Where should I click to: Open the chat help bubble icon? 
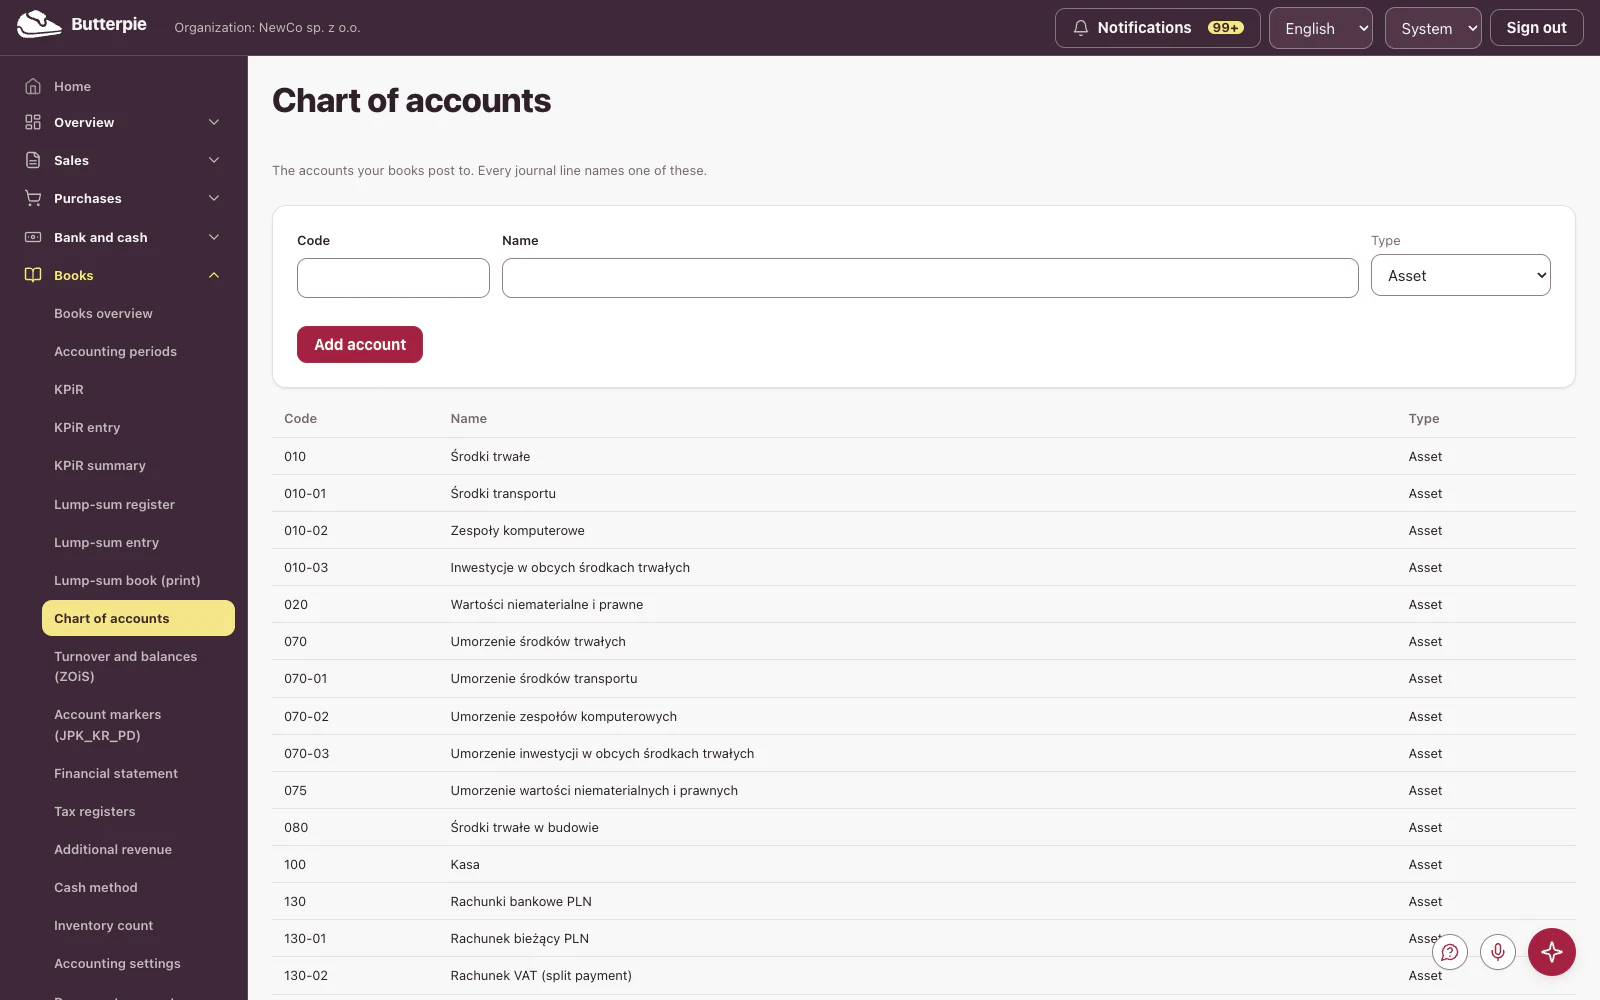pos(1450,952)
